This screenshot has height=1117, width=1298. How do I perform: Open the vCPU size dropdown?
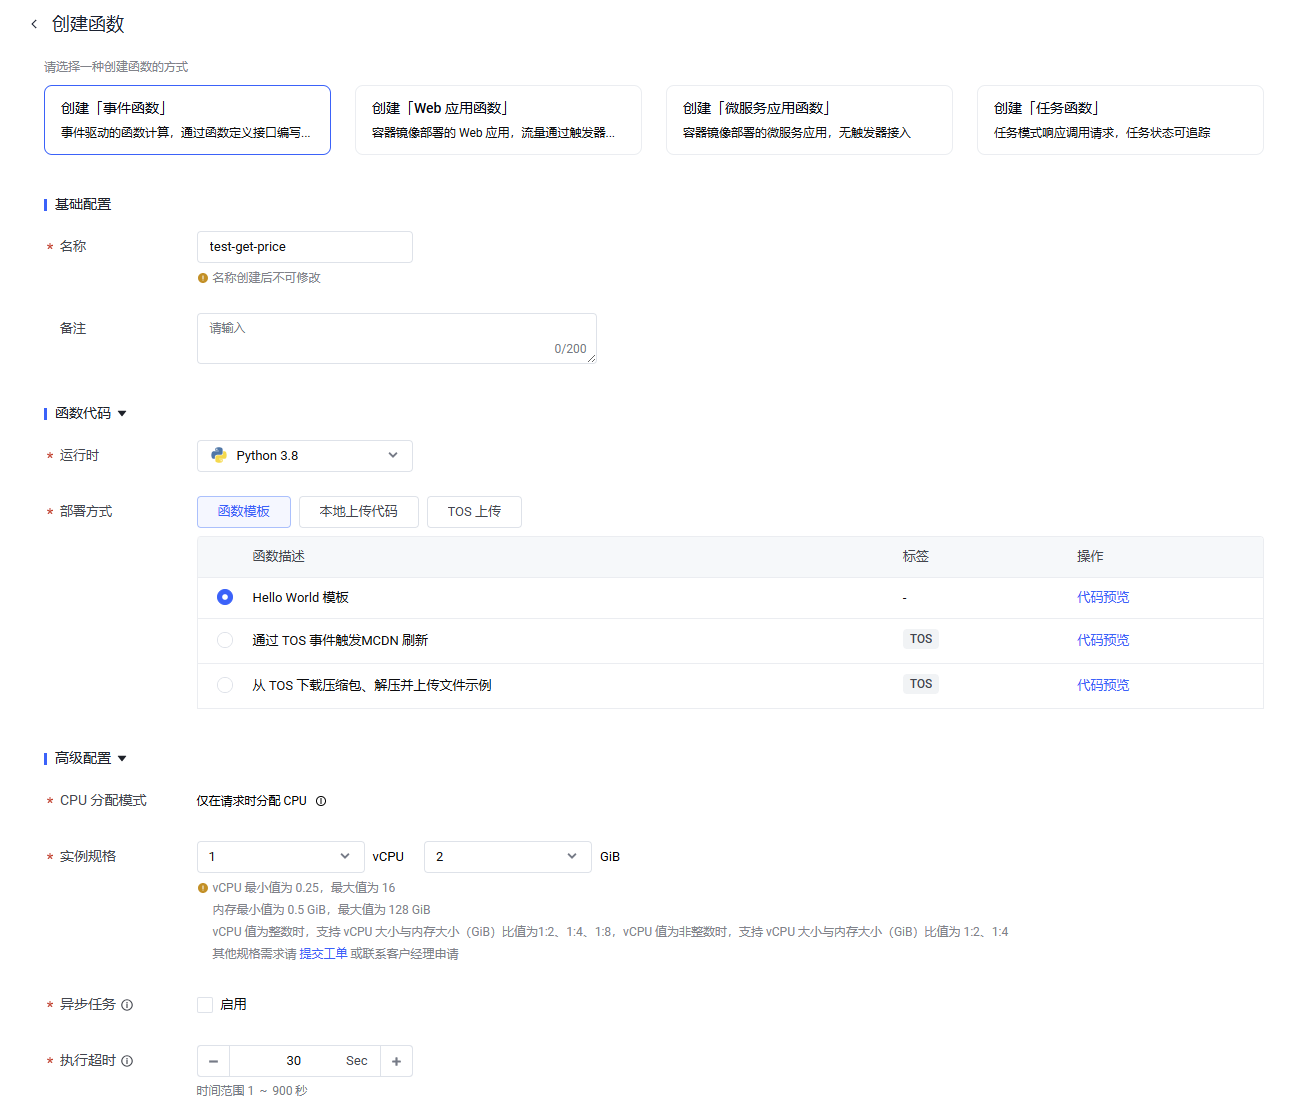[x=280, y=857]
